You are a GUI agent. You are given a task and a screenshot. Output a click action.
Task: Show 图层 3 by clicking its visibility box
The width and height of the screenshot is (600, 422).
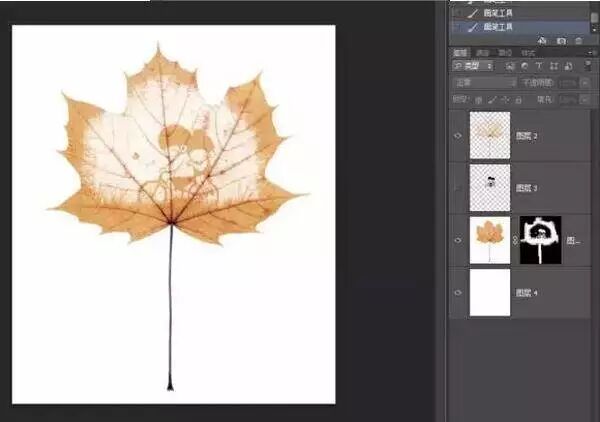point(458,188)
